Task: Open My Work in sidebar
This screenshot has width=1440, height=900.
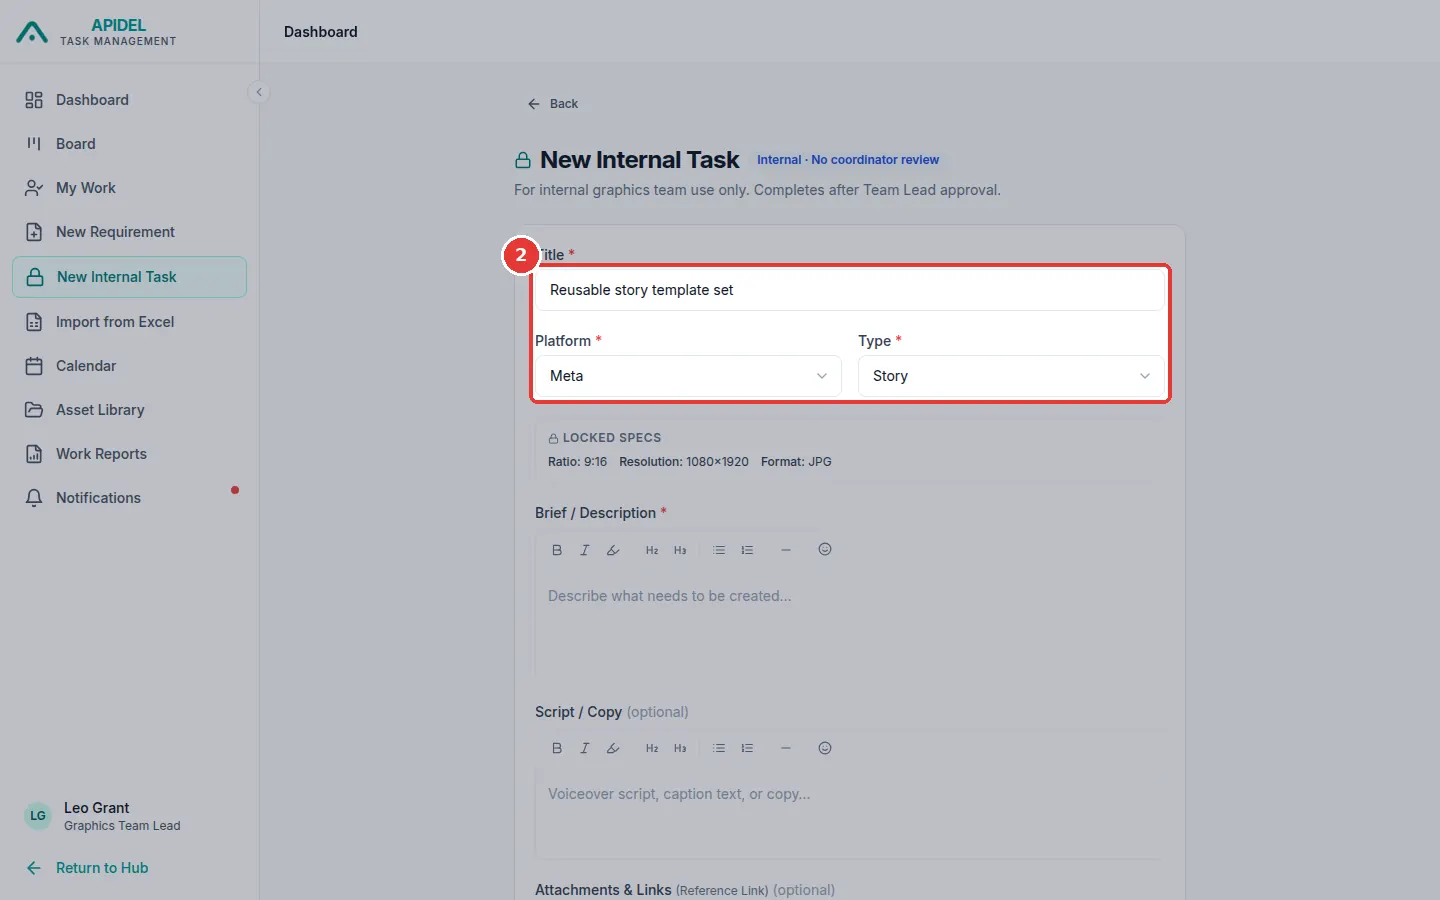Action: 129,188
